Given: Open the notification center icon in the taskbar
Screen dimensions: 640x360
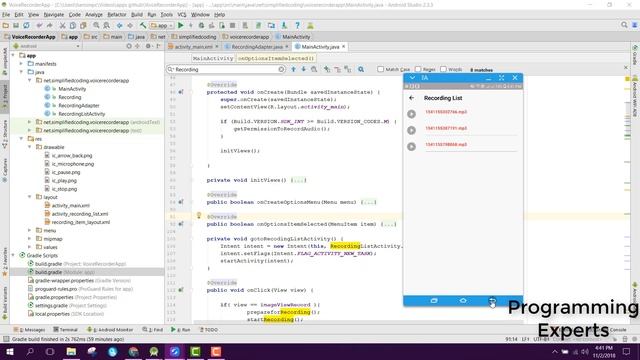Looking at the screenshot, I should [x=627, y=351].
